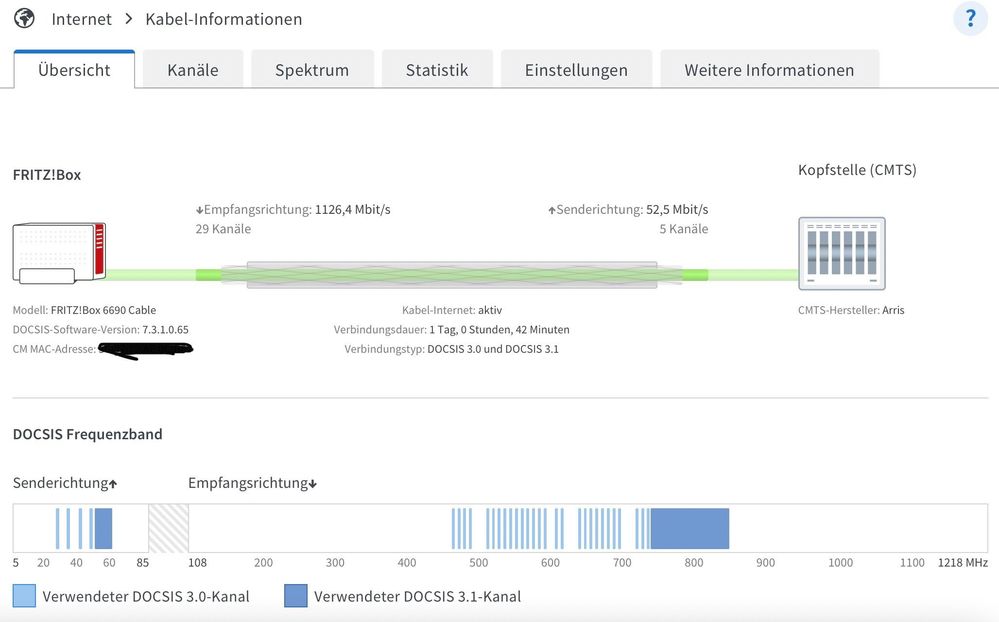Click the breadcrumb chevron after Internet
The height and width of the screenshot is (622, 999).
pos(129,19)
